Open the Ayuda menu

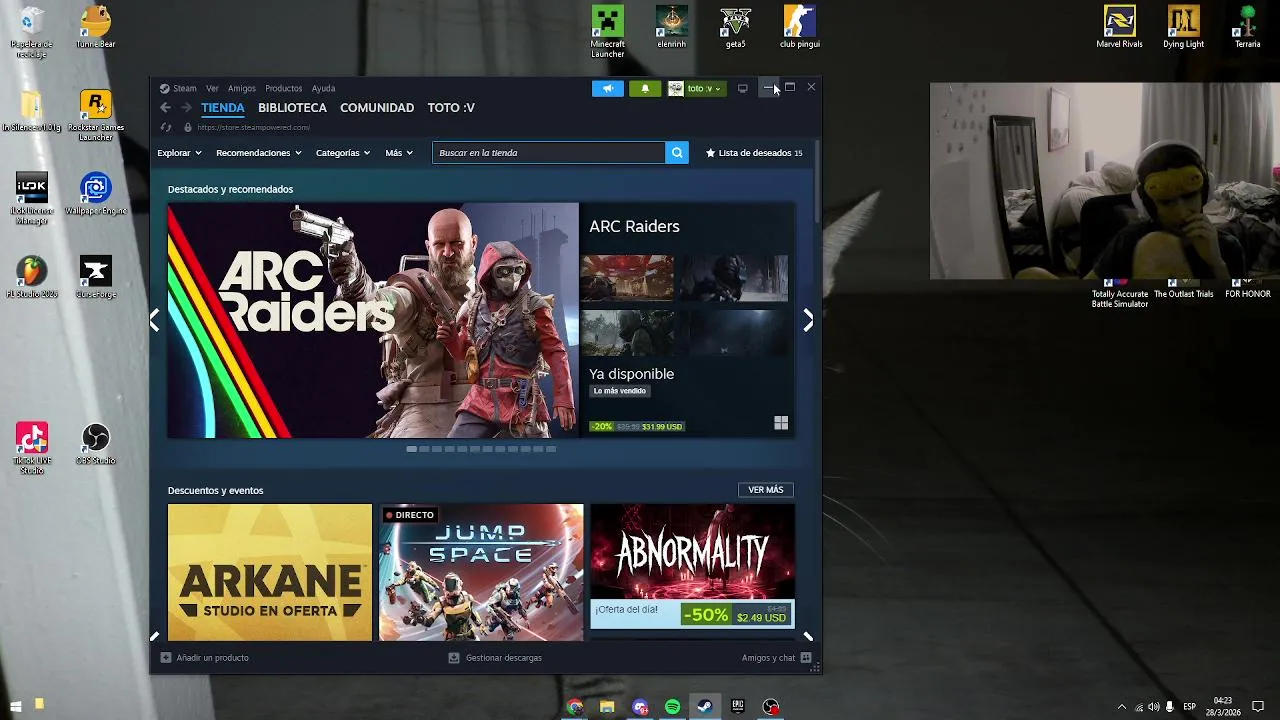point(323,88)
